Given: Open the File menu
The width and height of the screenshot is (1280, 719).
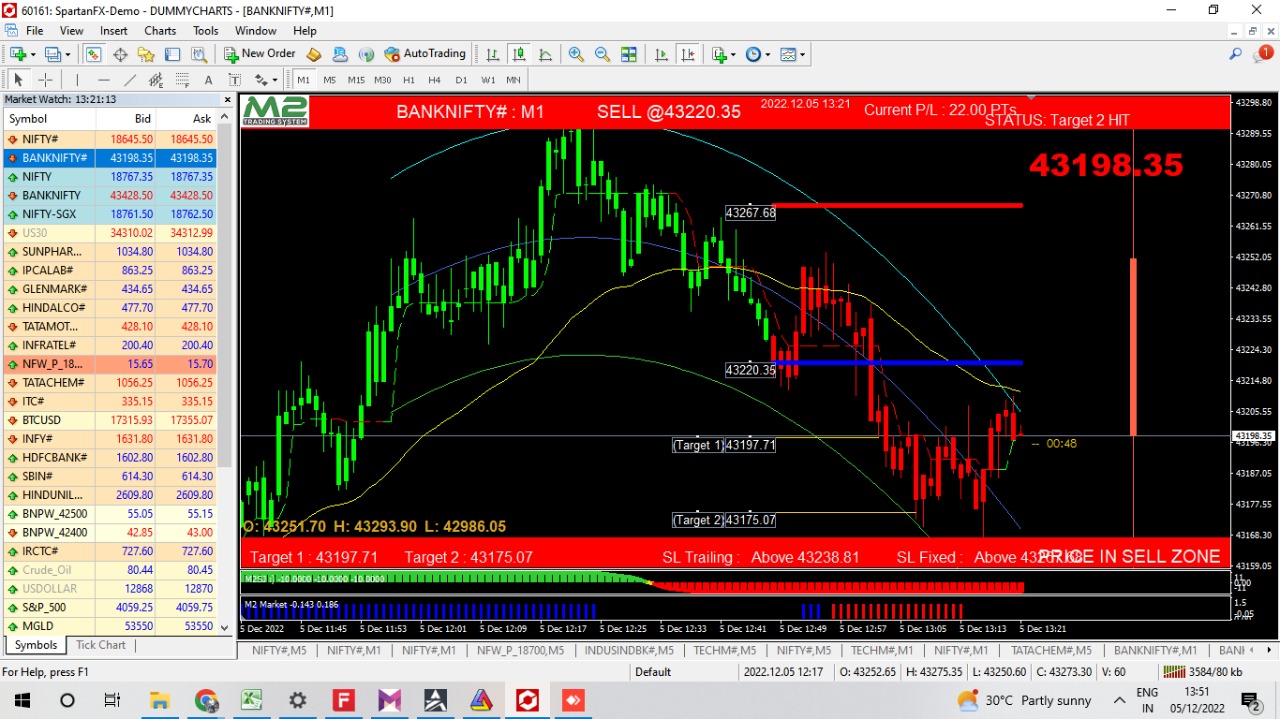Looking at the screenshot, I should [x=35, y=31].
